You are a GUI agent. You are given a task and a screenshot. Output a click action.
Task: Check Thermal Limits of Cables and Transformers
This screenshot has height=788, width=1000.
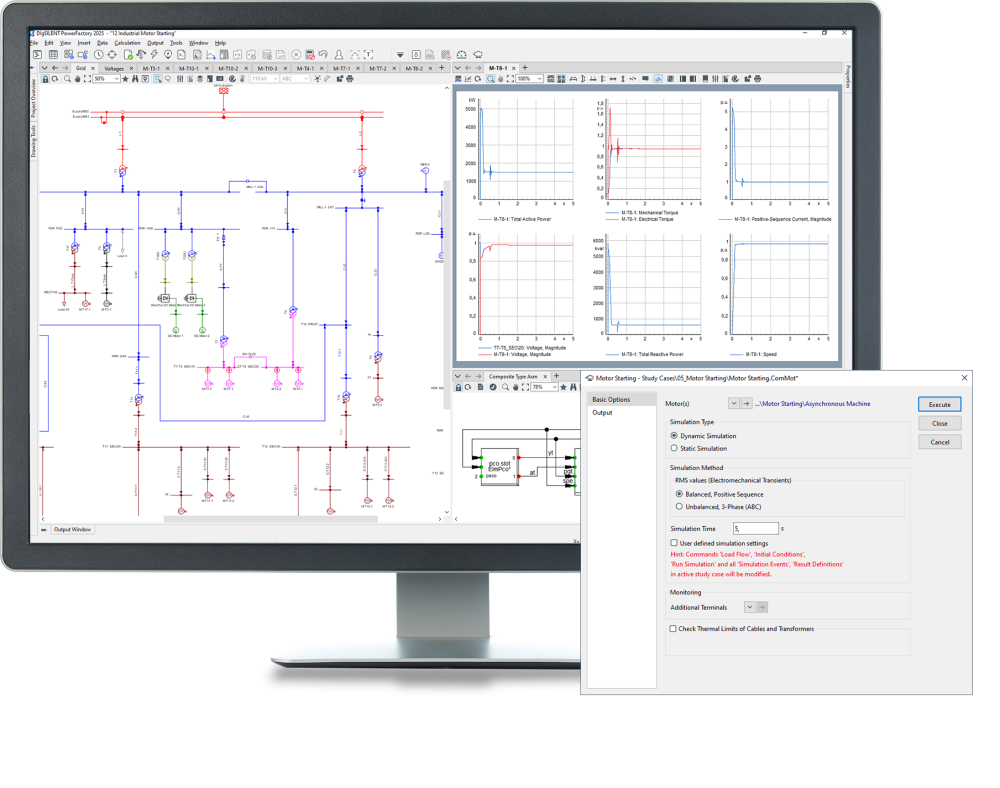(x=673, y=629)
